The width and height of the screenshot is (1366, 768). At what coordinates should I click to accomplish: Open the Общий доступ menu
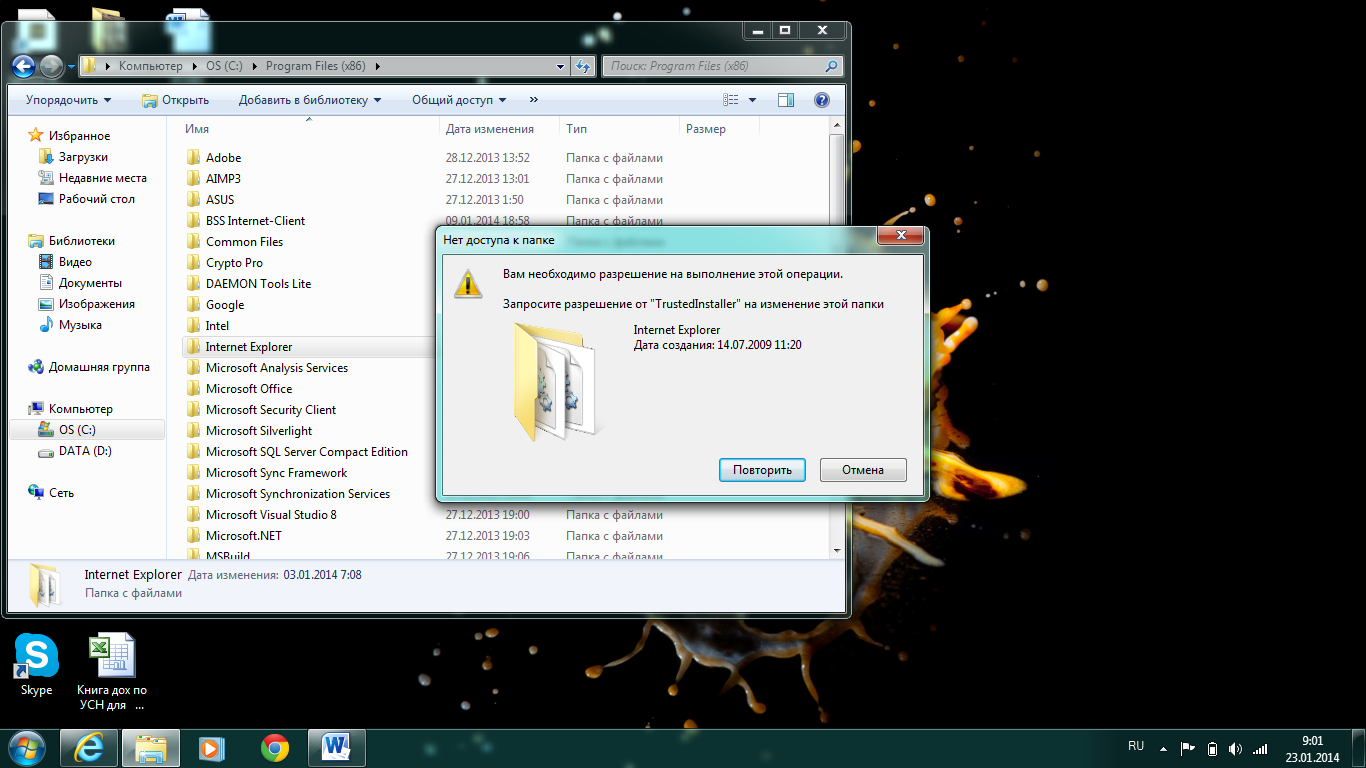pos(459,100)
